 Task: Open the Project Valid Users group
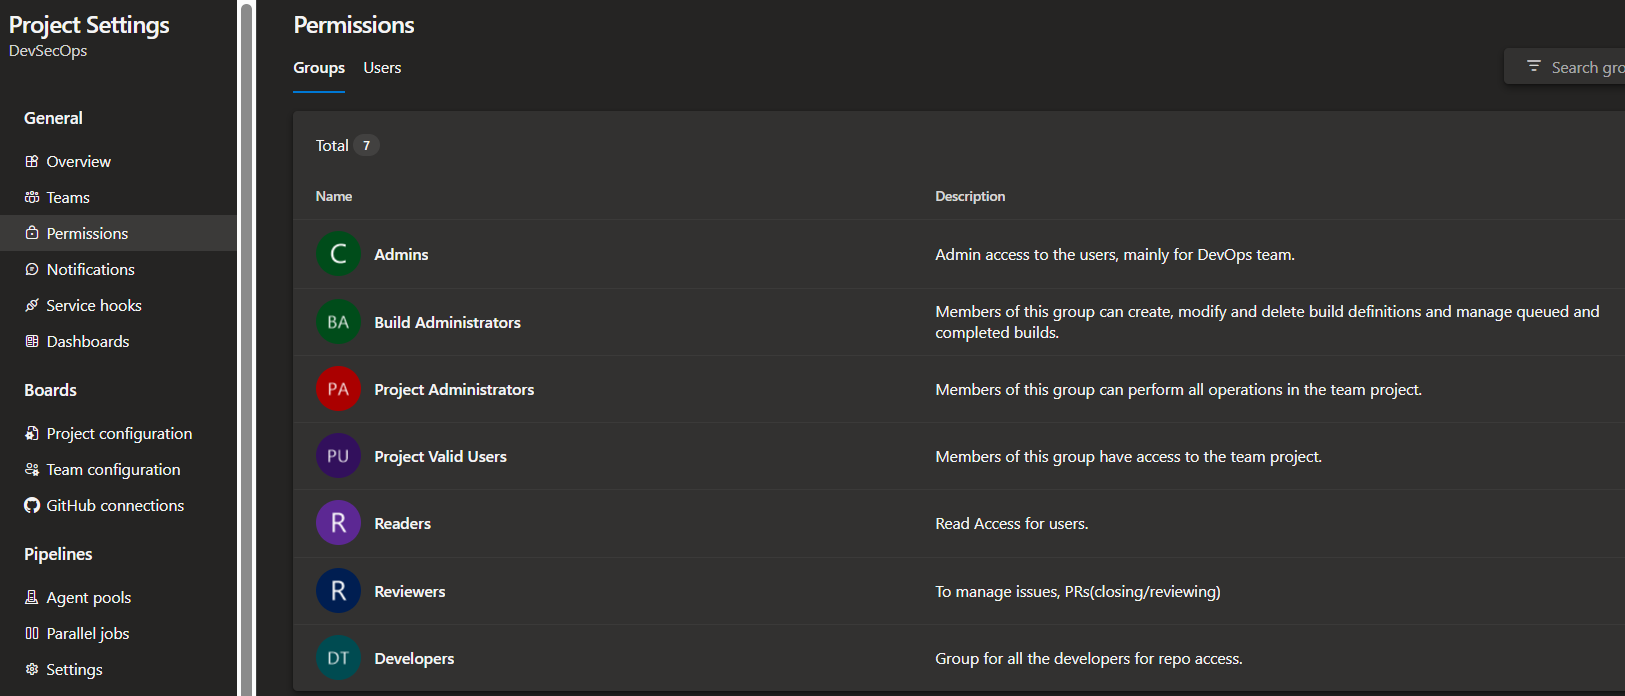click(x=440, y=456)
